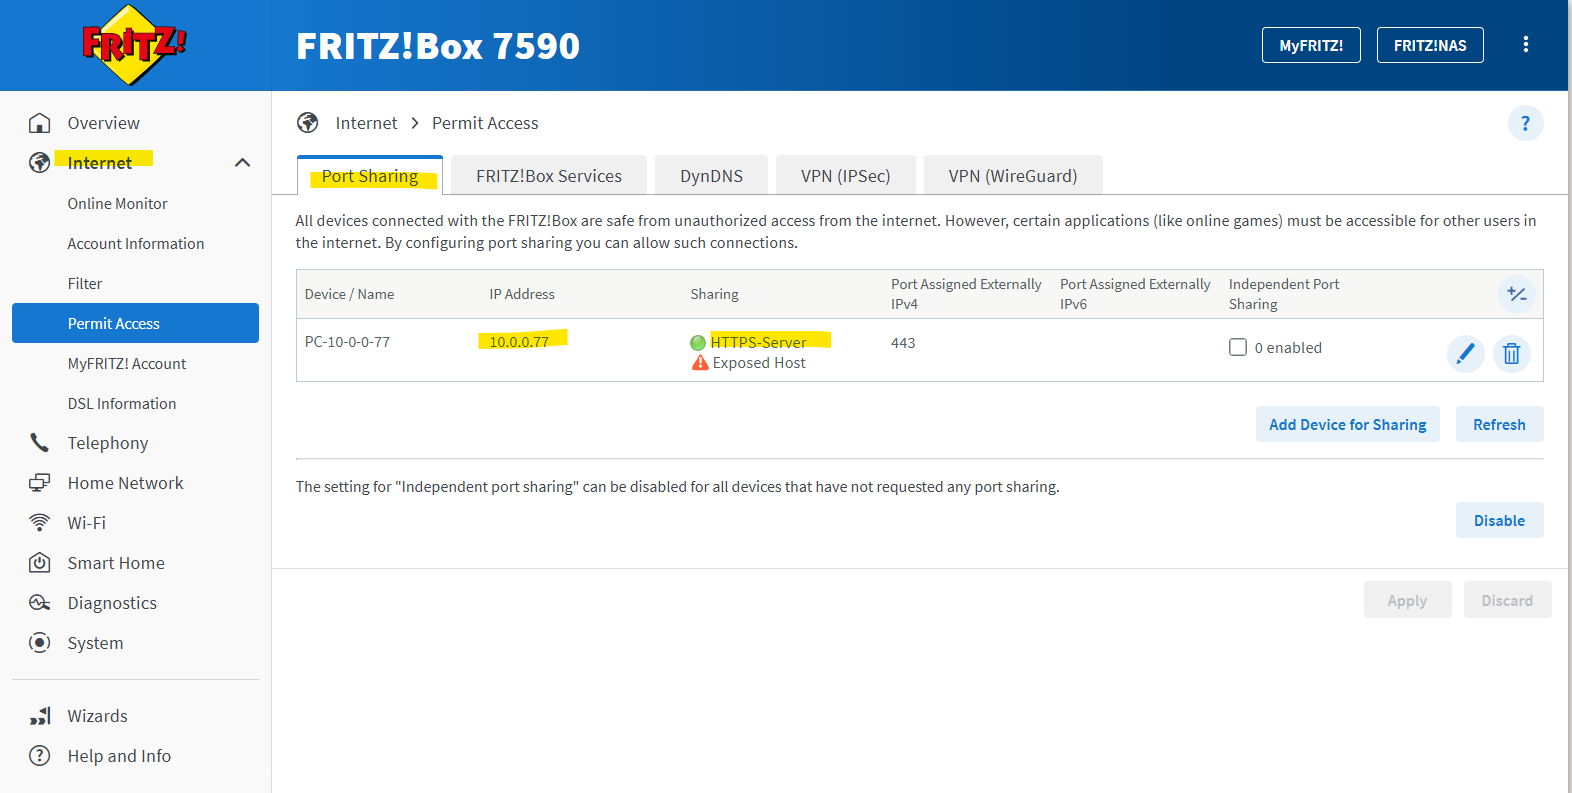
Task: Click the MyFRITZ! header button
Action: click(x=1311, y=45)
